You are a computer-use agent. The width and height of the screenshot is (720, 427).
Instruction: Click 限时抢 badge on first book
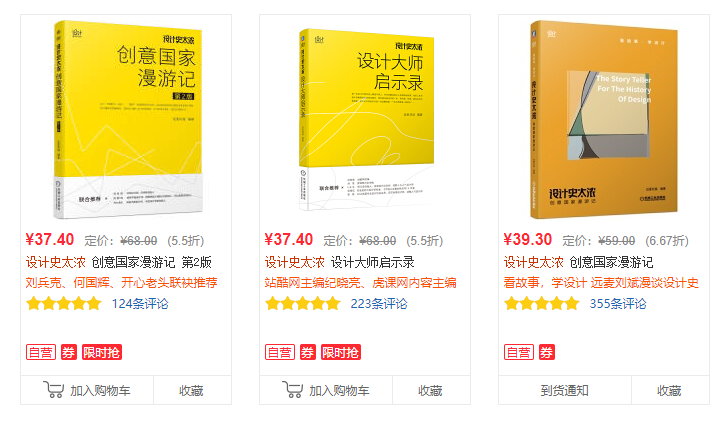(x=102, y=352)
